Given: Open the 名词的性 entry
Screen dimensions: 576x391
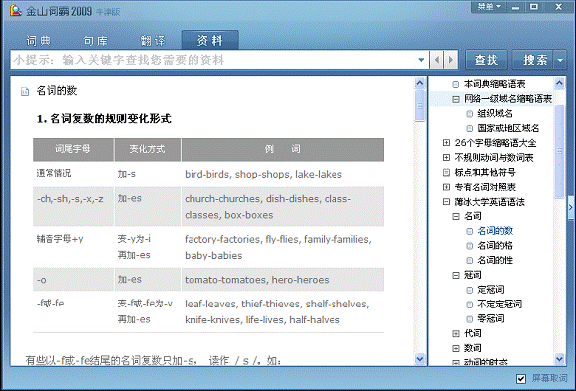Looking at the screenshot, I should click(x=495, y=261).
